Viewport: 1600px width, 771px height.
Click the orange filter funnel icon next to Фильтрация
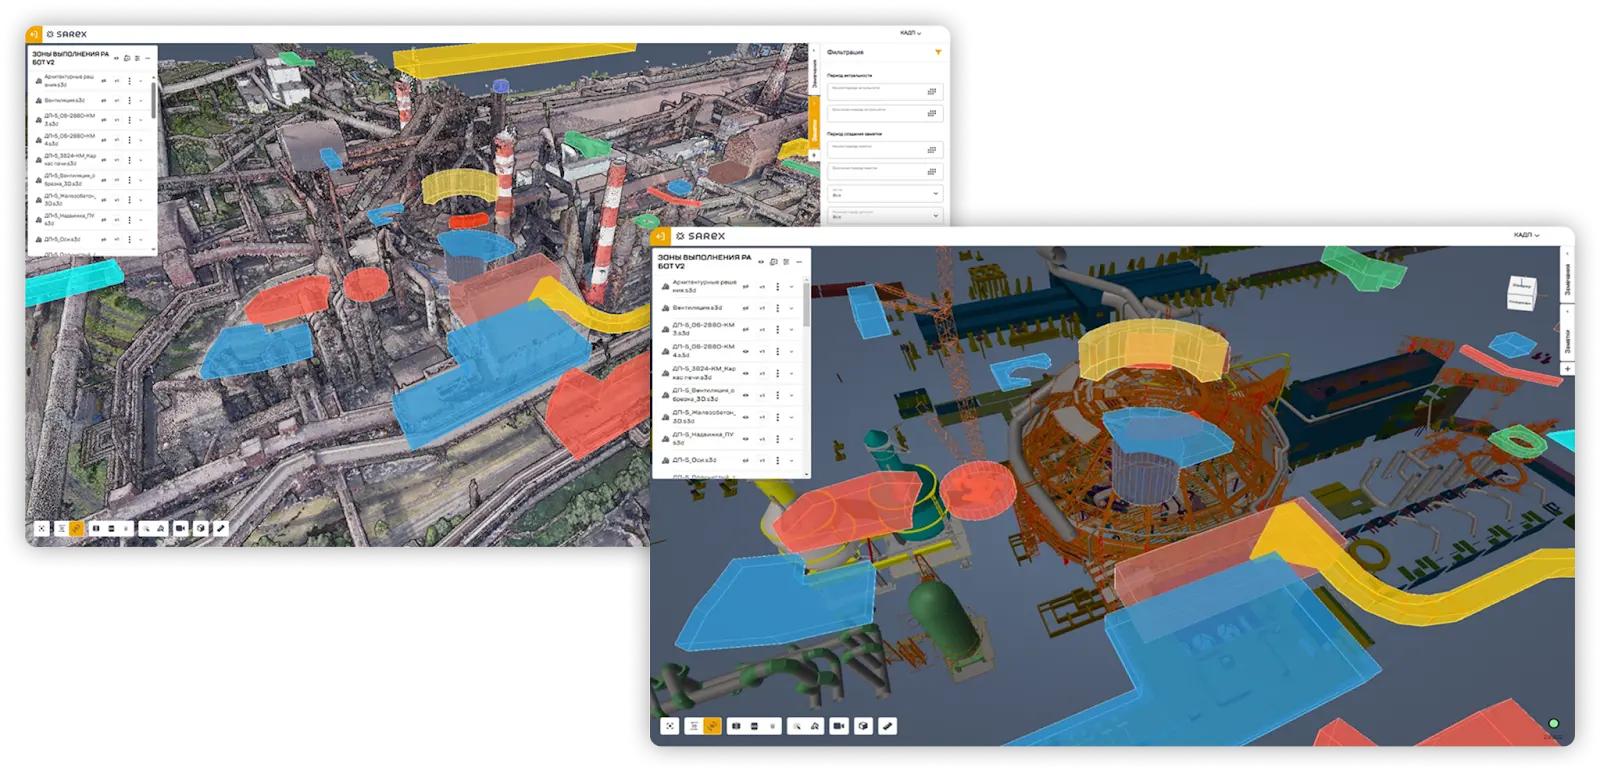pos(938,52)
